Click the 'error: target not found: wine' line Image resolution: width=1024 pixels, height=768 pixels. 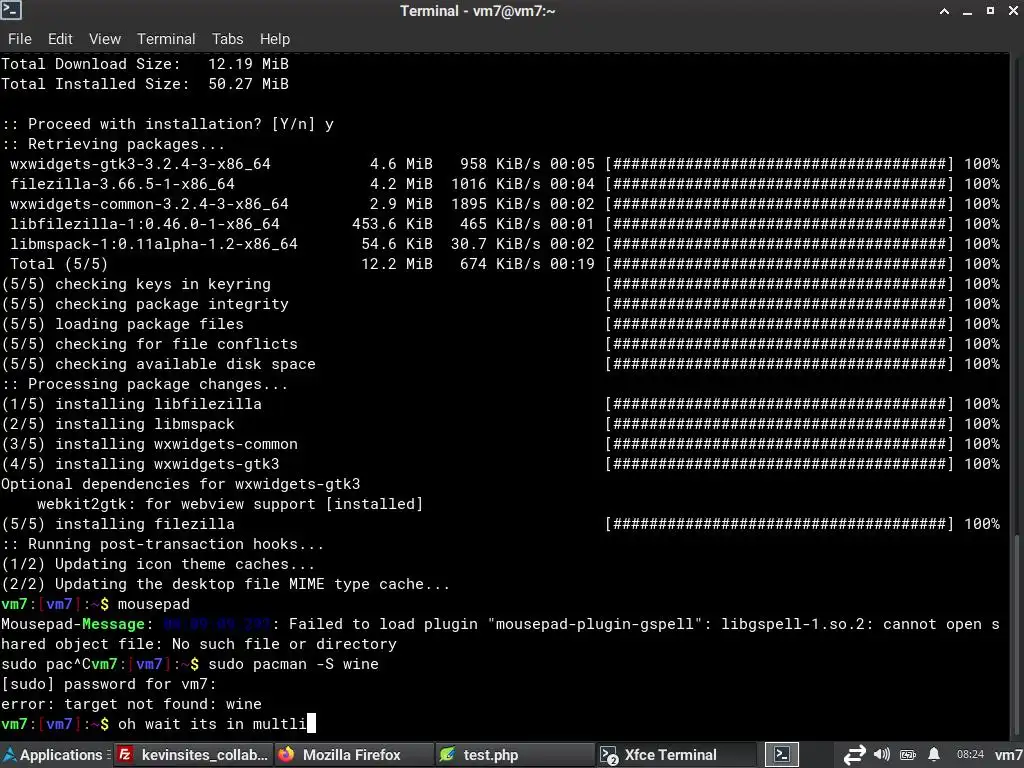pos(131,704)
